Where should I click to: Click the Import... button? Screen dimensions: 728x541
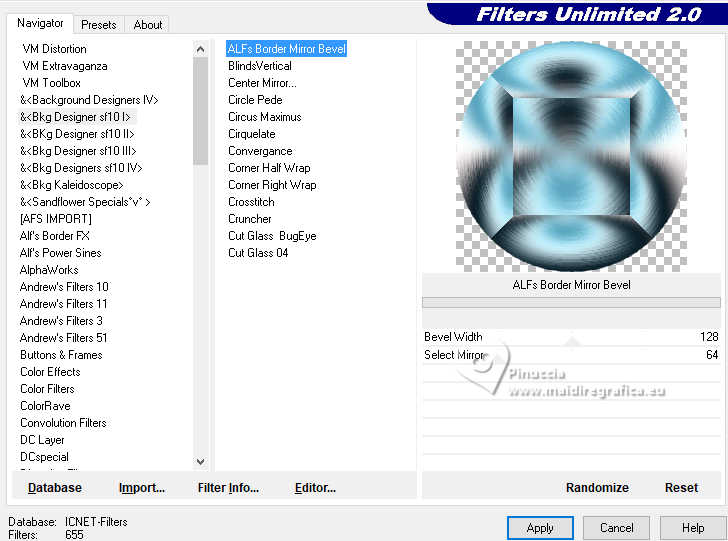[142, 488]
